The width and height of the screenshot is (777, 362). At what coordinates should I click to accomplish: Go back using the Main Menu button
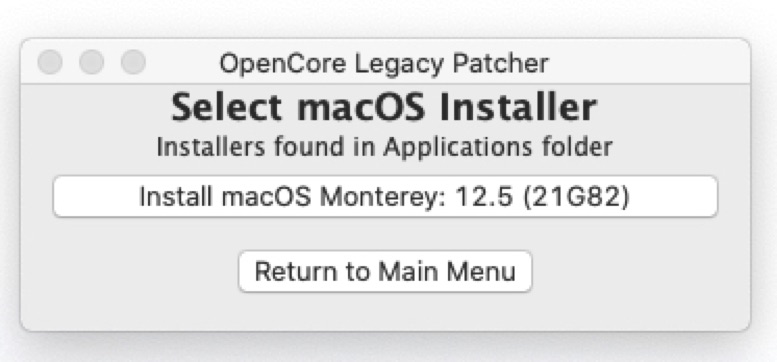[x=385, y=271]
